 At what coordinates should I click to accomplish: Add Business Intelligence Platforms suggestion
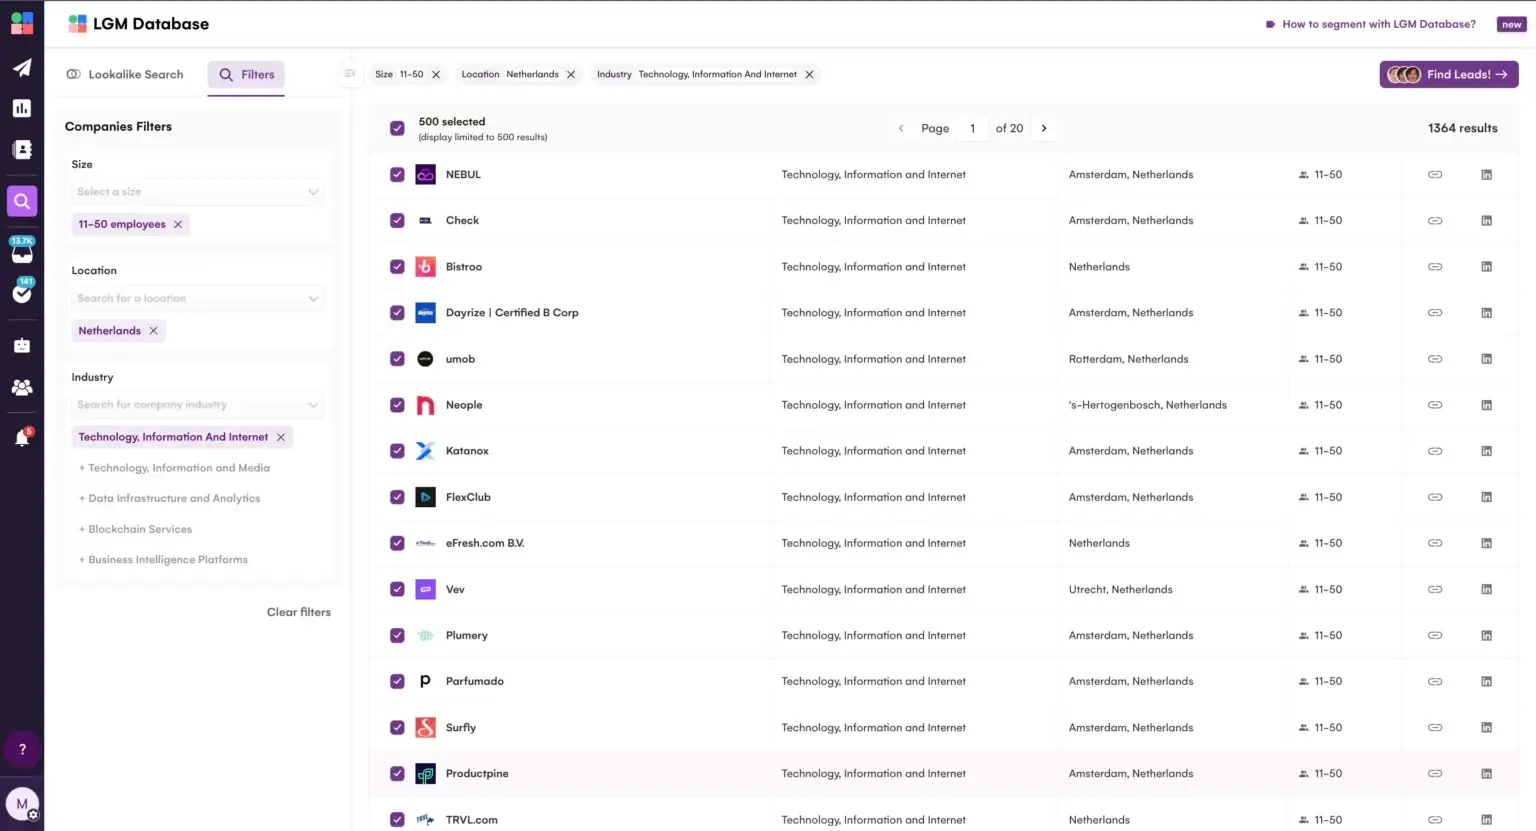pyautogui.click(x=163, y=560)
